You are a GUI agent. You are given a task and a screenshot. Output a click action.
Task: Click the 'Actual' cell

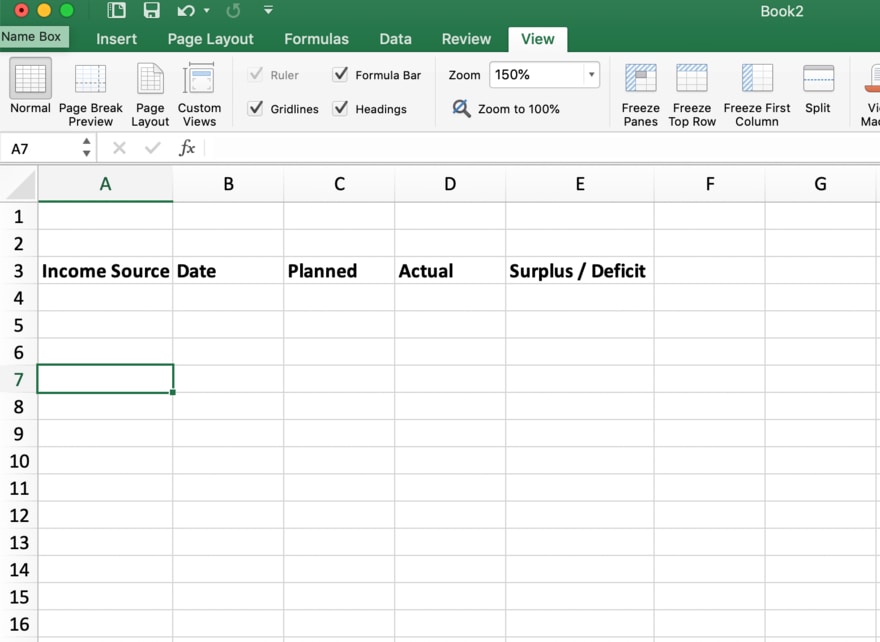[x=450, y=271]
